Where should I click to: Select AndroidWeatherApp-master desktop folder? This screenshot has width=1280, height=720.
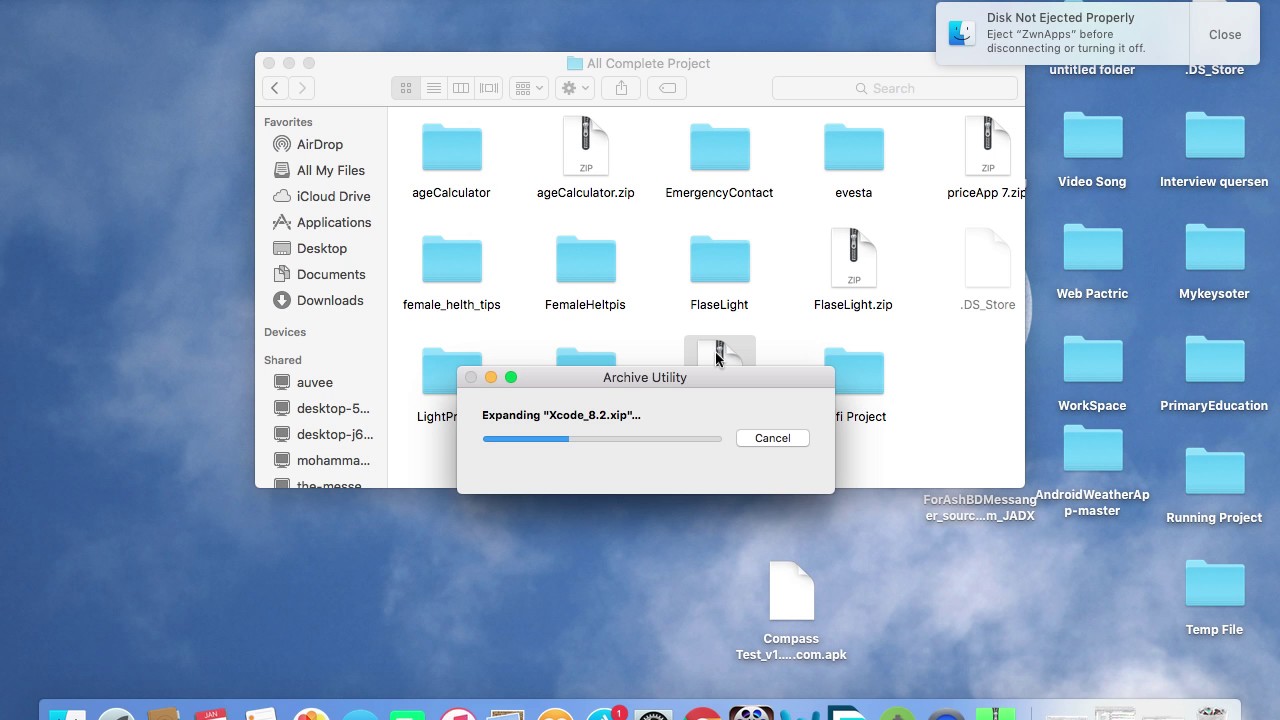(1092, 448)
